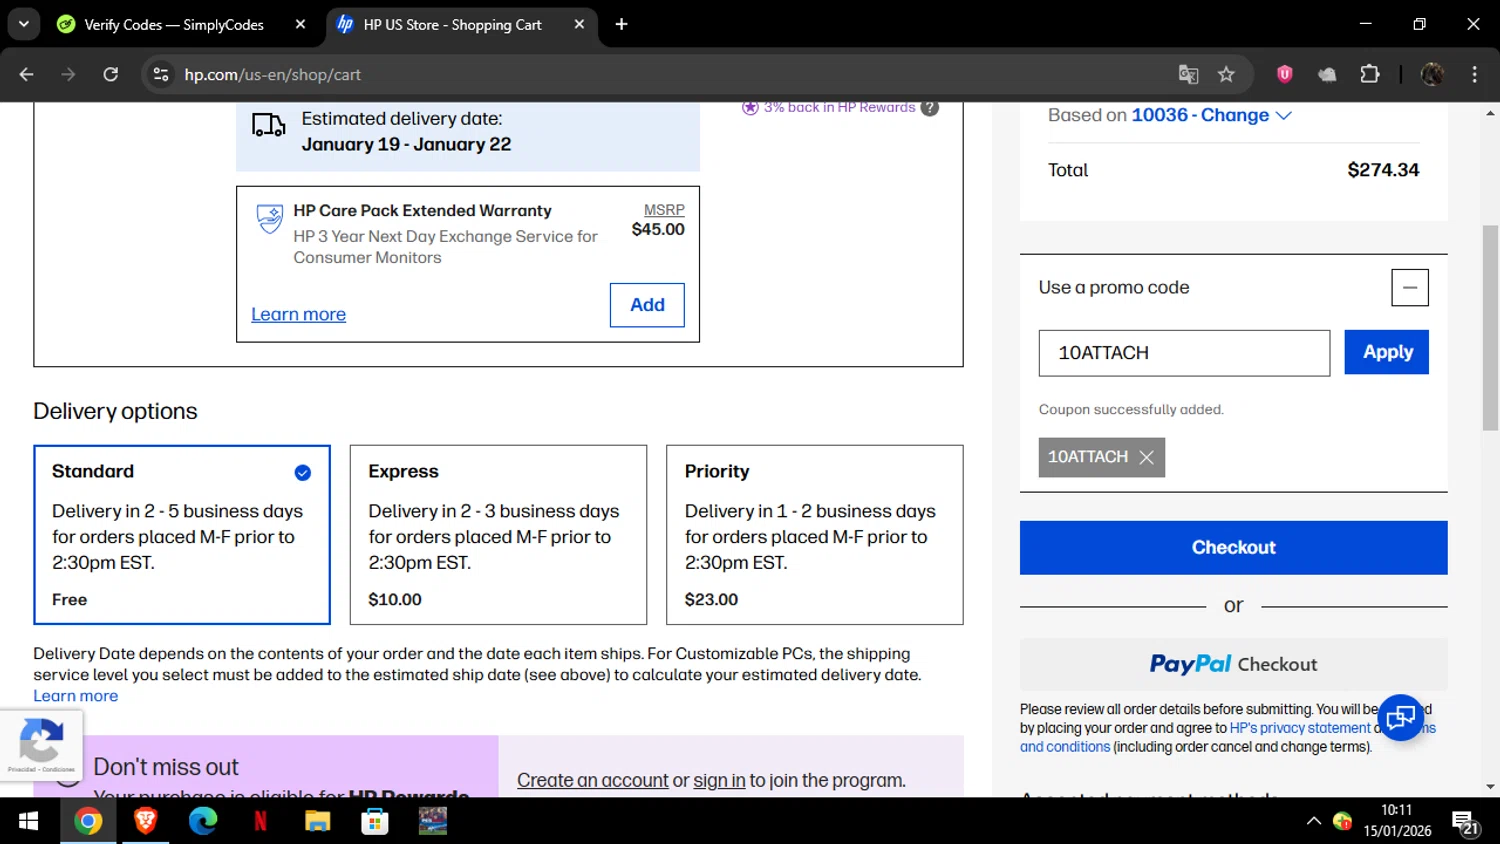Click the Total $274.34 amount

tap(1383, 170)
